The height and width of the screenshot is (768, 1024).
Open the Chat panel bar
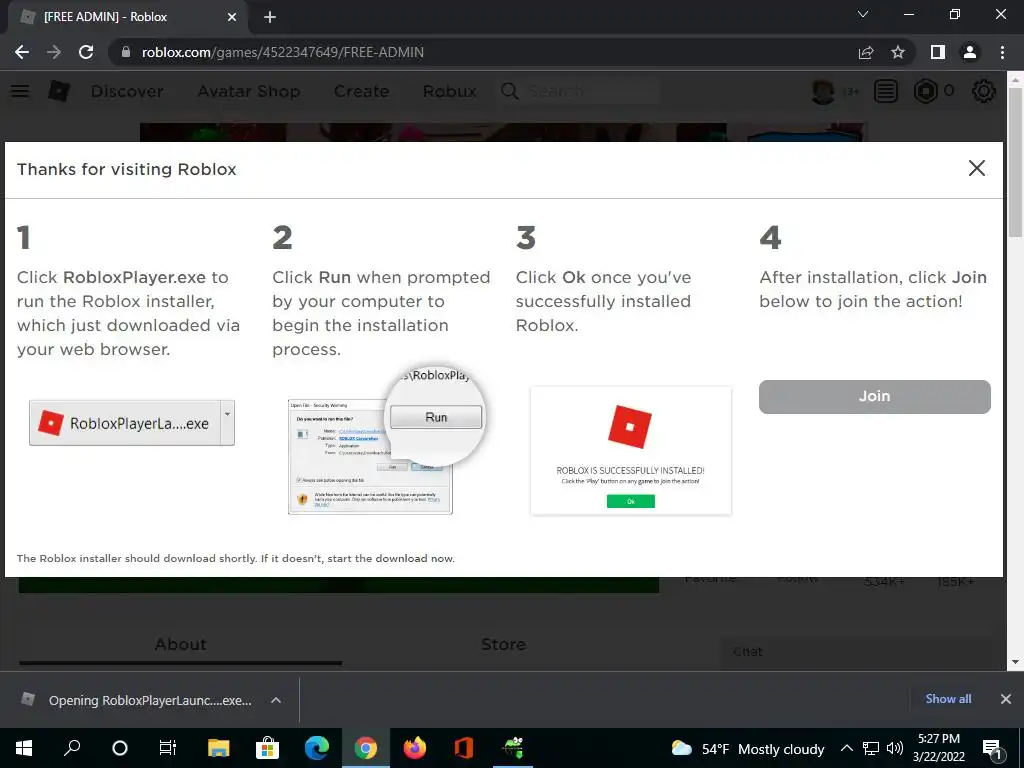[x=856, y=652]
